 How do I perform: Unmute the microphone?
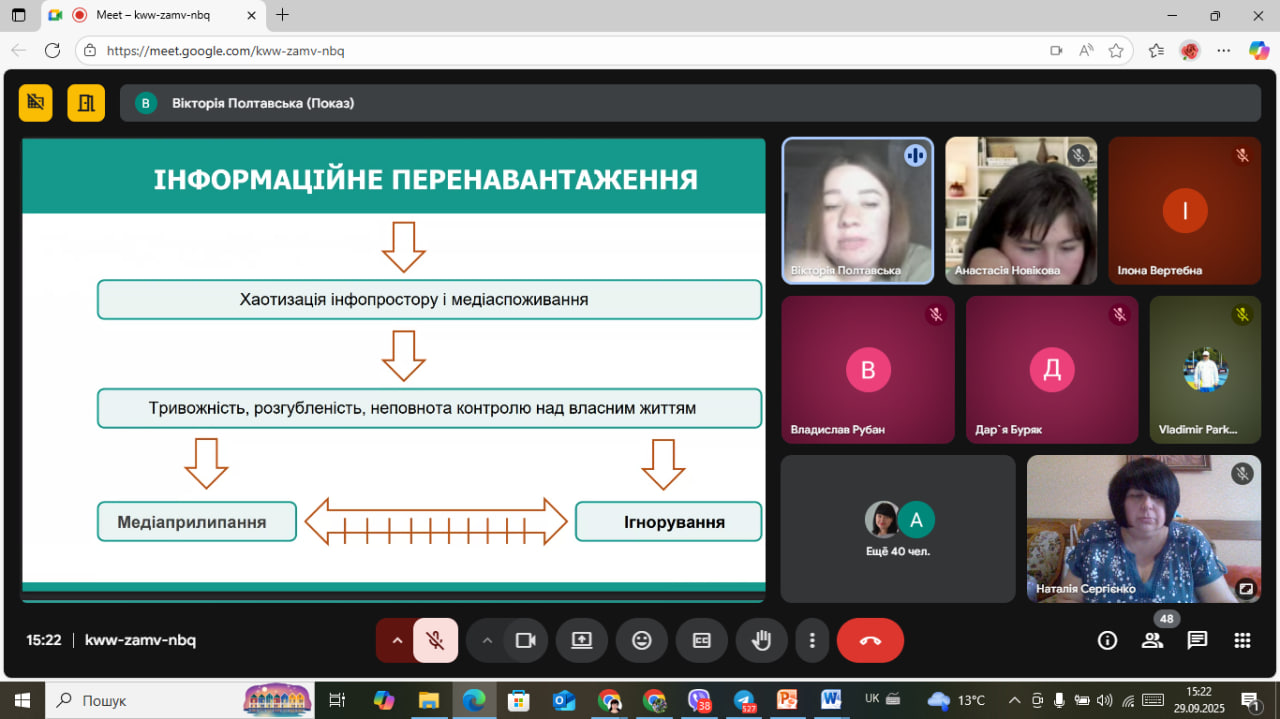435,641
